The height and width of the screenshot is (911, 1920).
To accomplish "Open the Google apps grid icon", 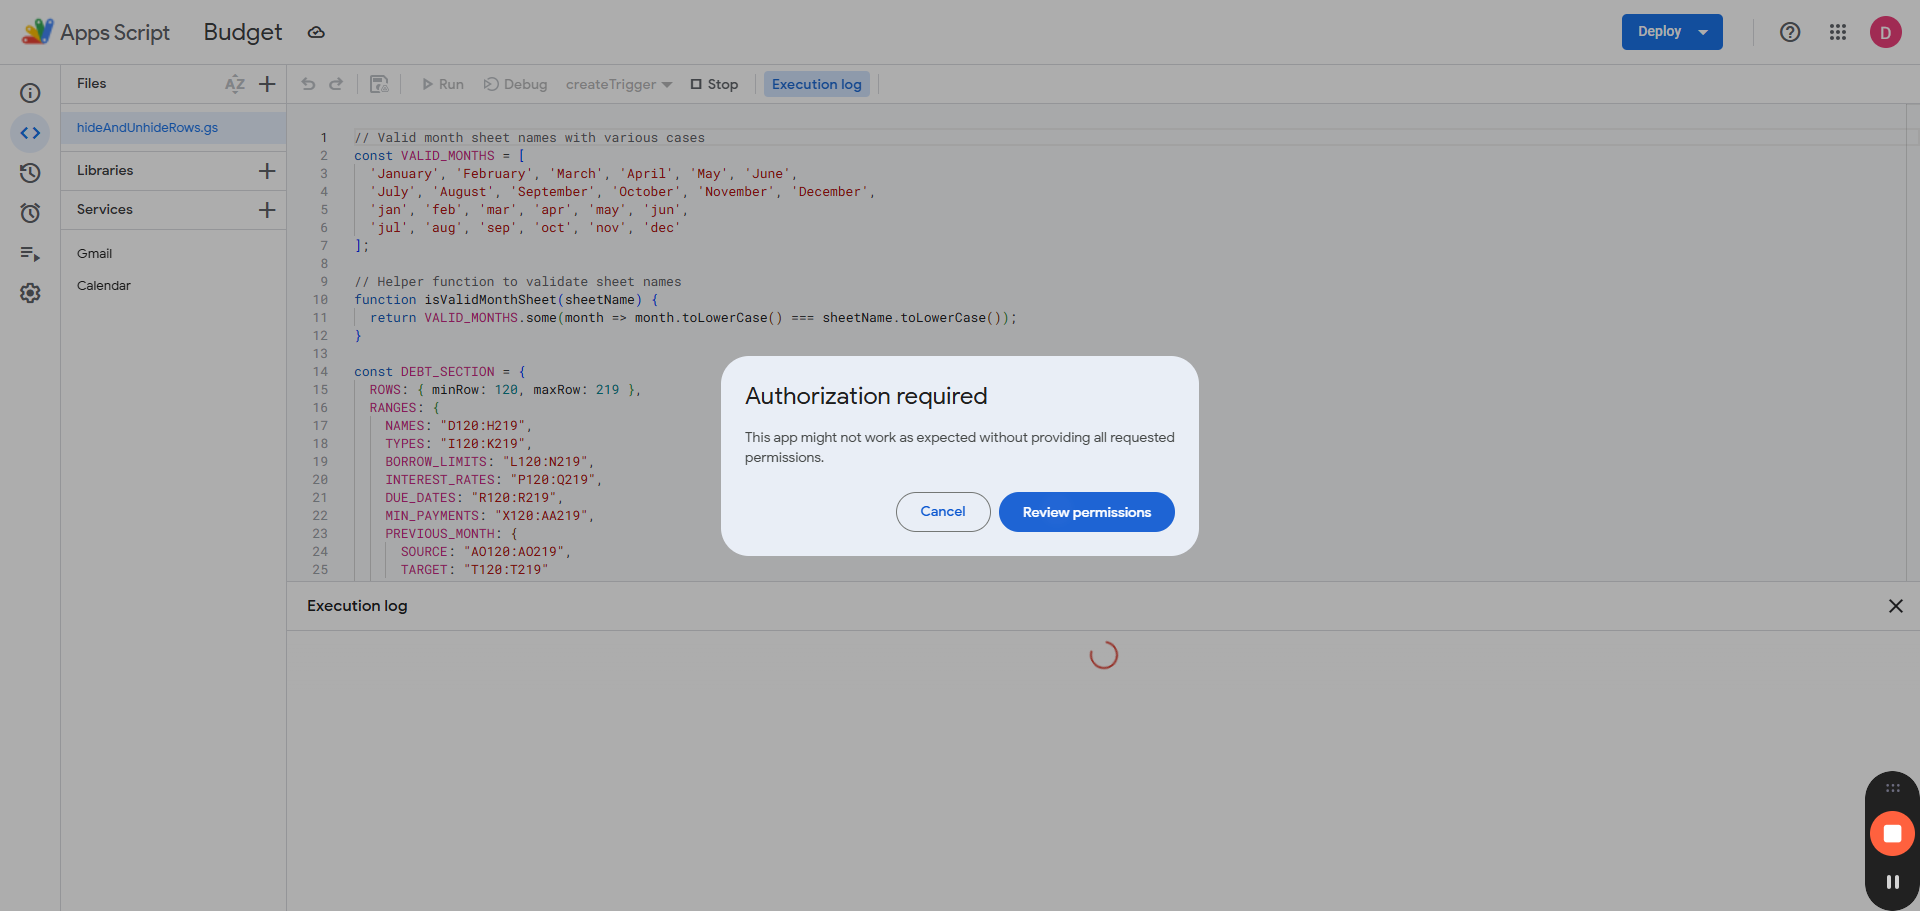I will [x=1838, y=32].
